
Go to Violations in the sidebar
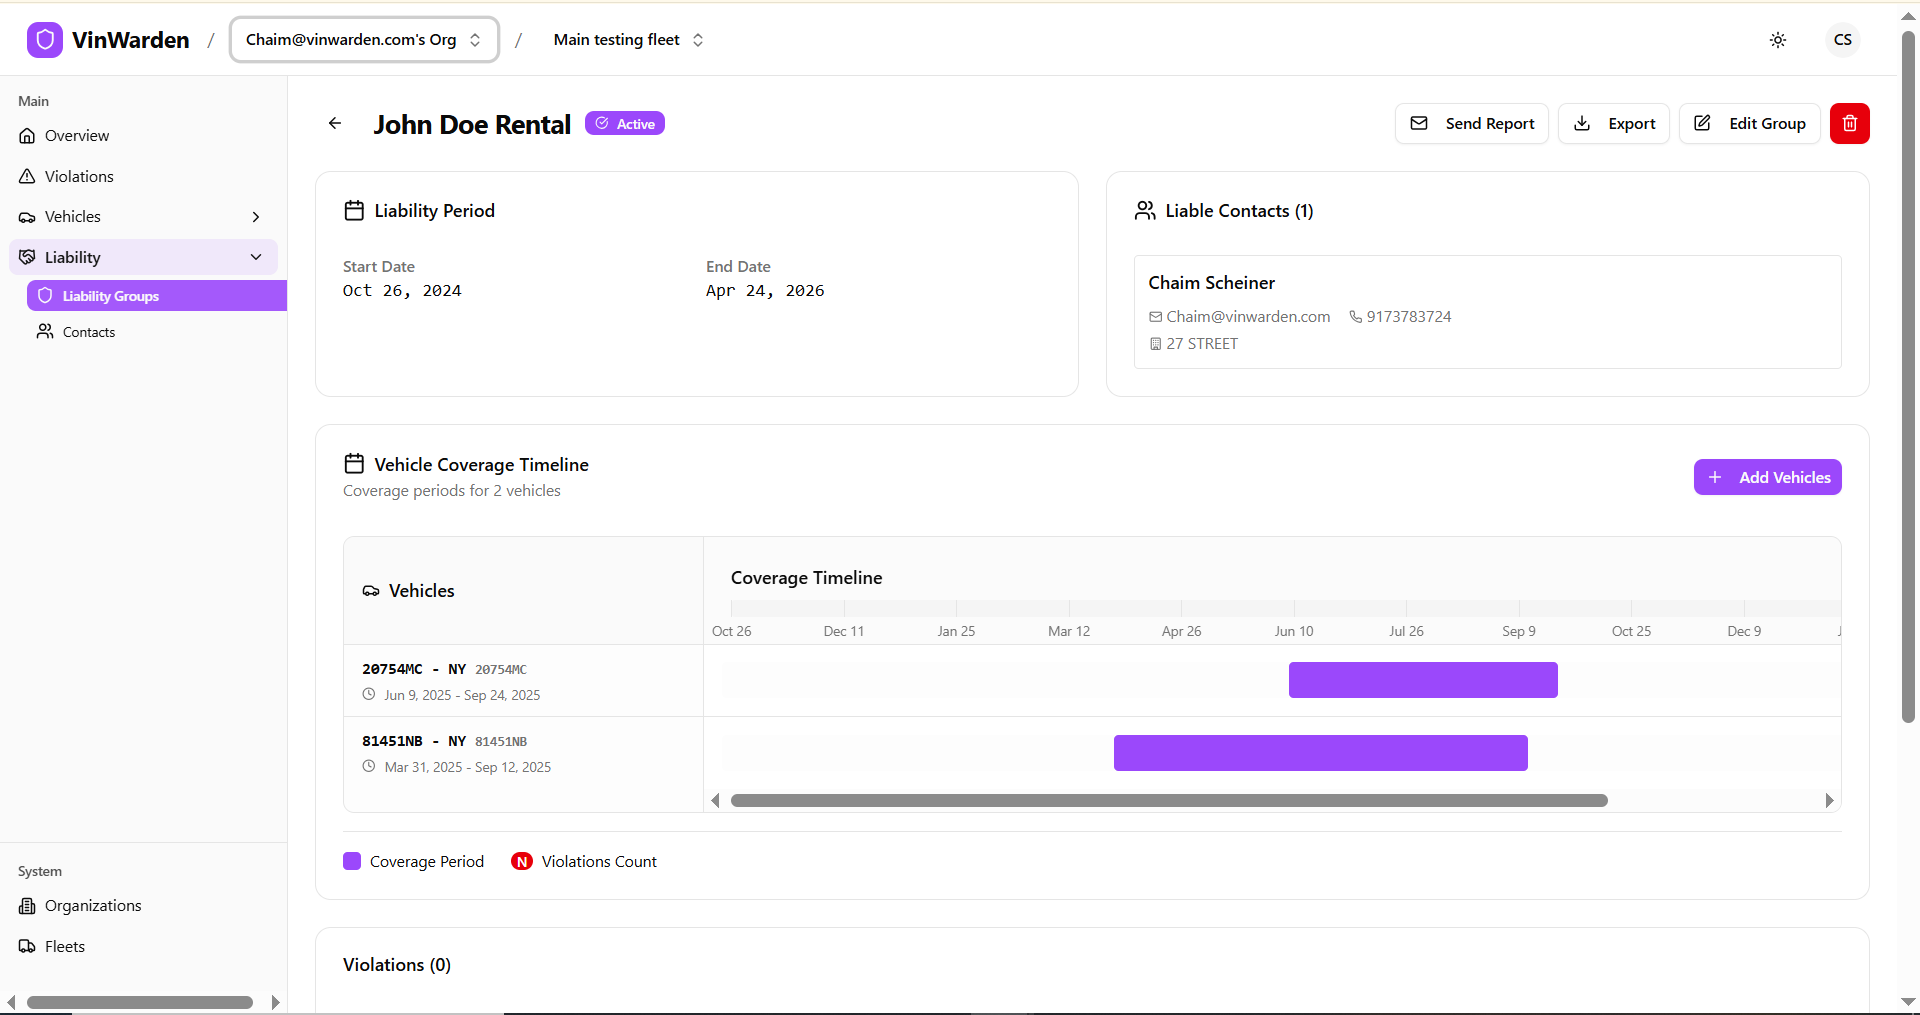[x=79, y=176]
